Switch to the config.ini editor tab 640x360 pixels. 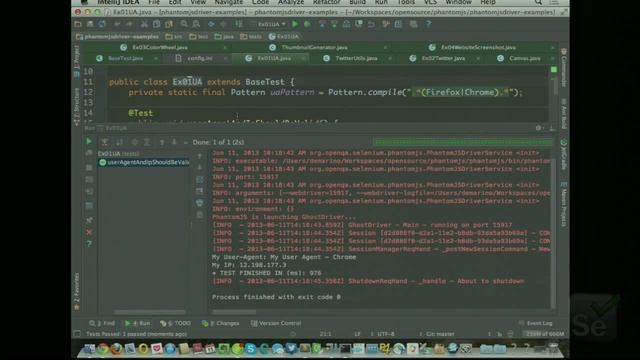(x=200, y=58)
